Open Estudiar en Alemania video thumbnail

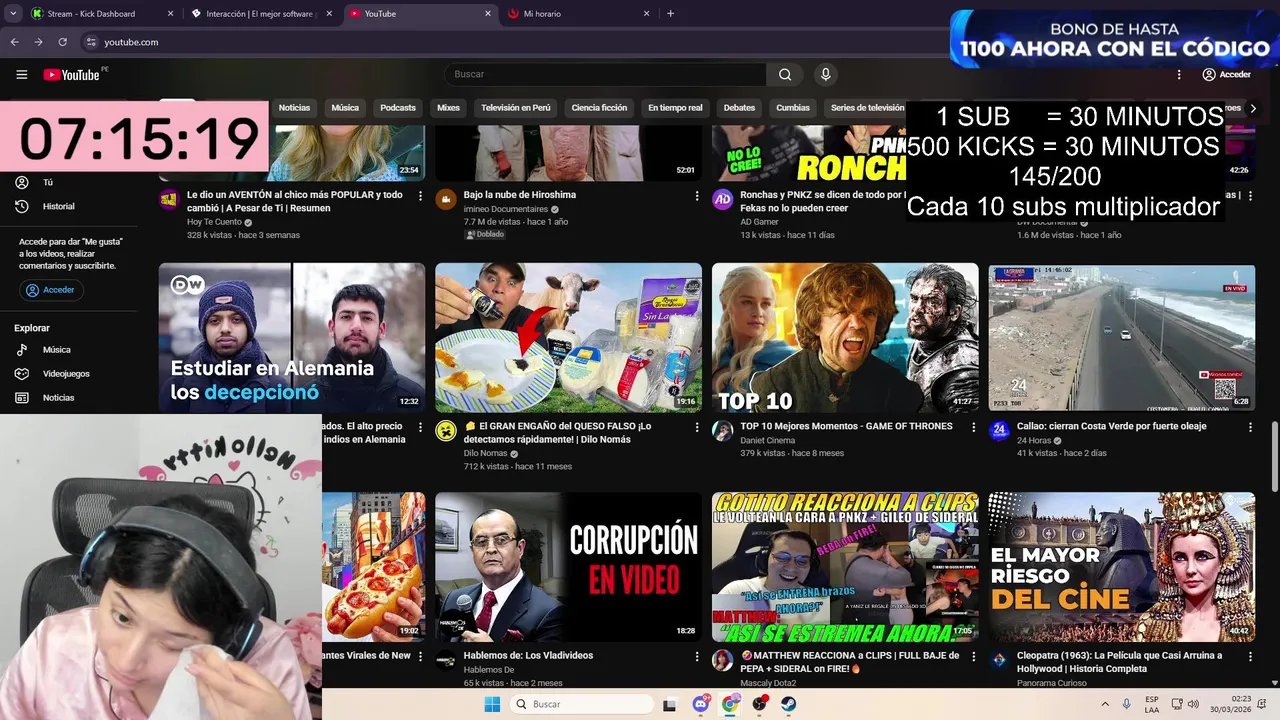(x=292, y=338)
